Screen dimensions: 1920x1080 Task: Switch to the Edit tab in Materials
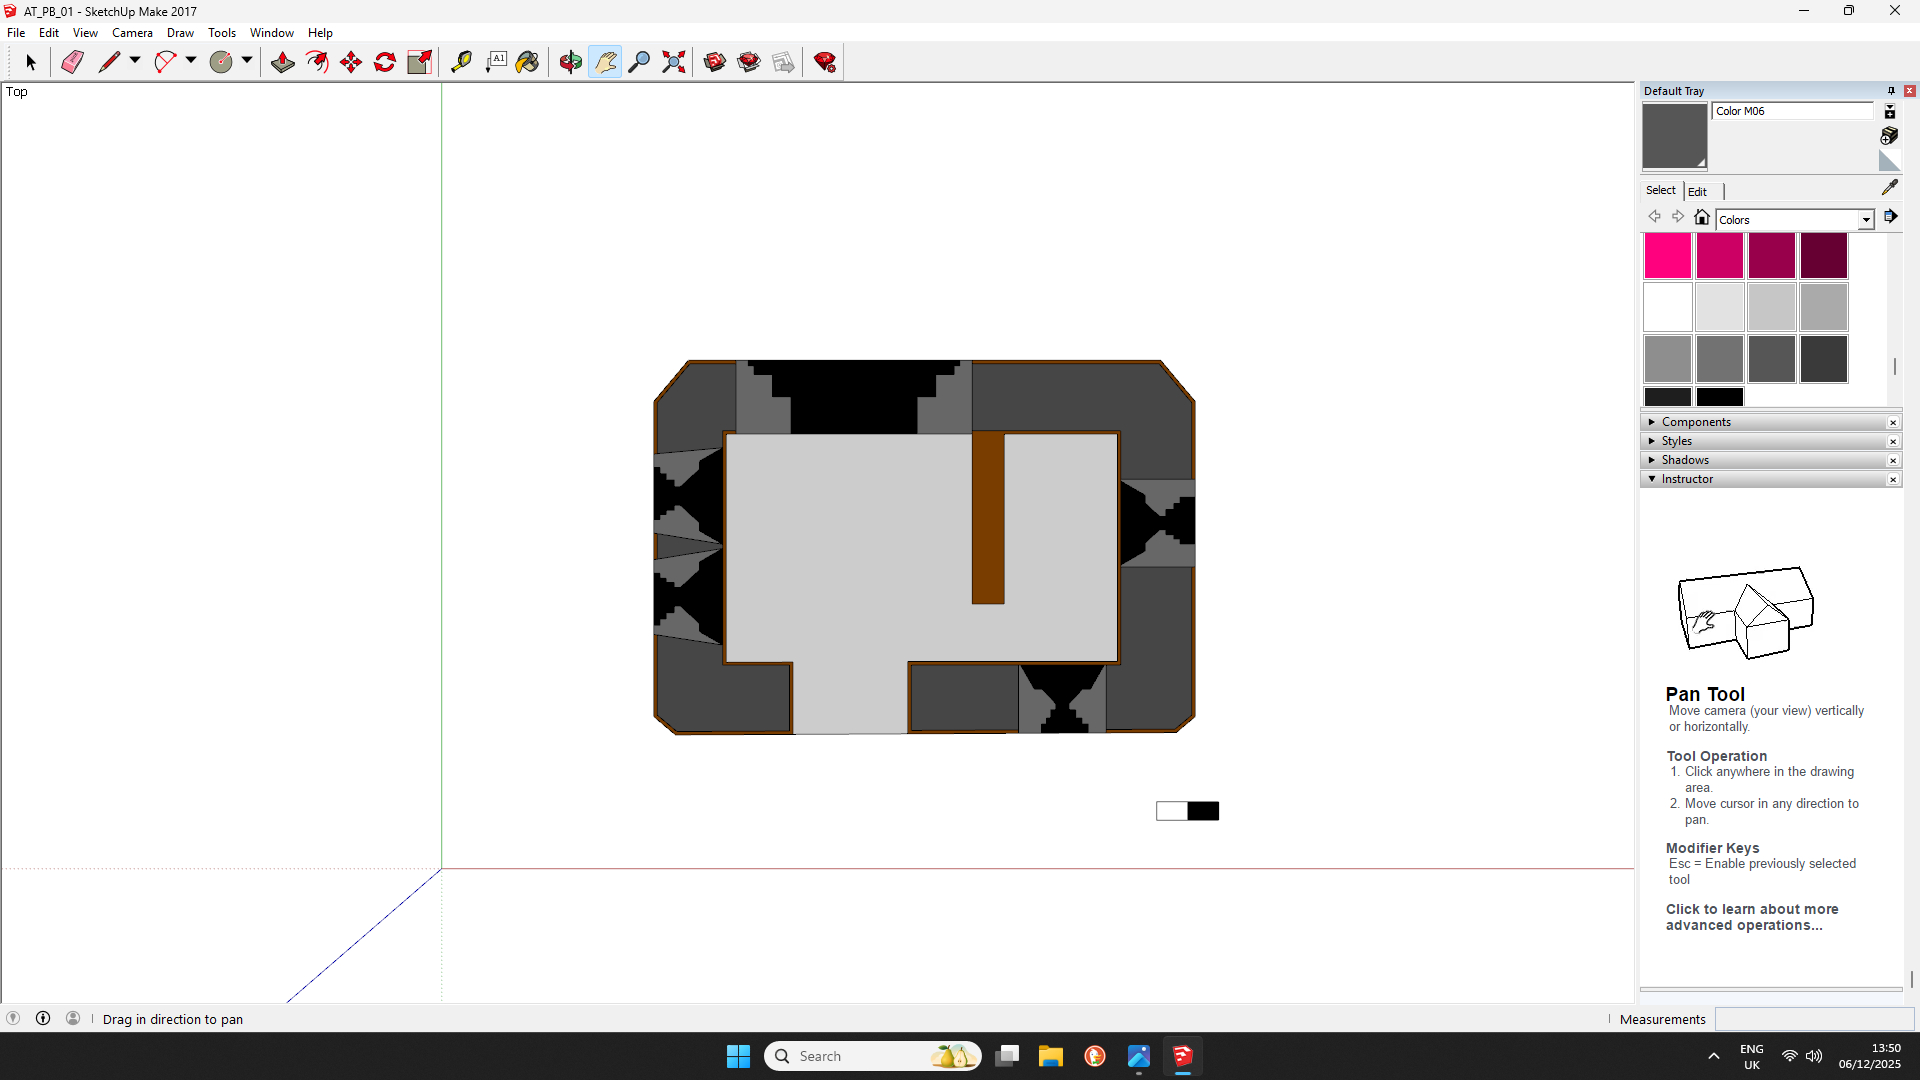coord(1697,191)
